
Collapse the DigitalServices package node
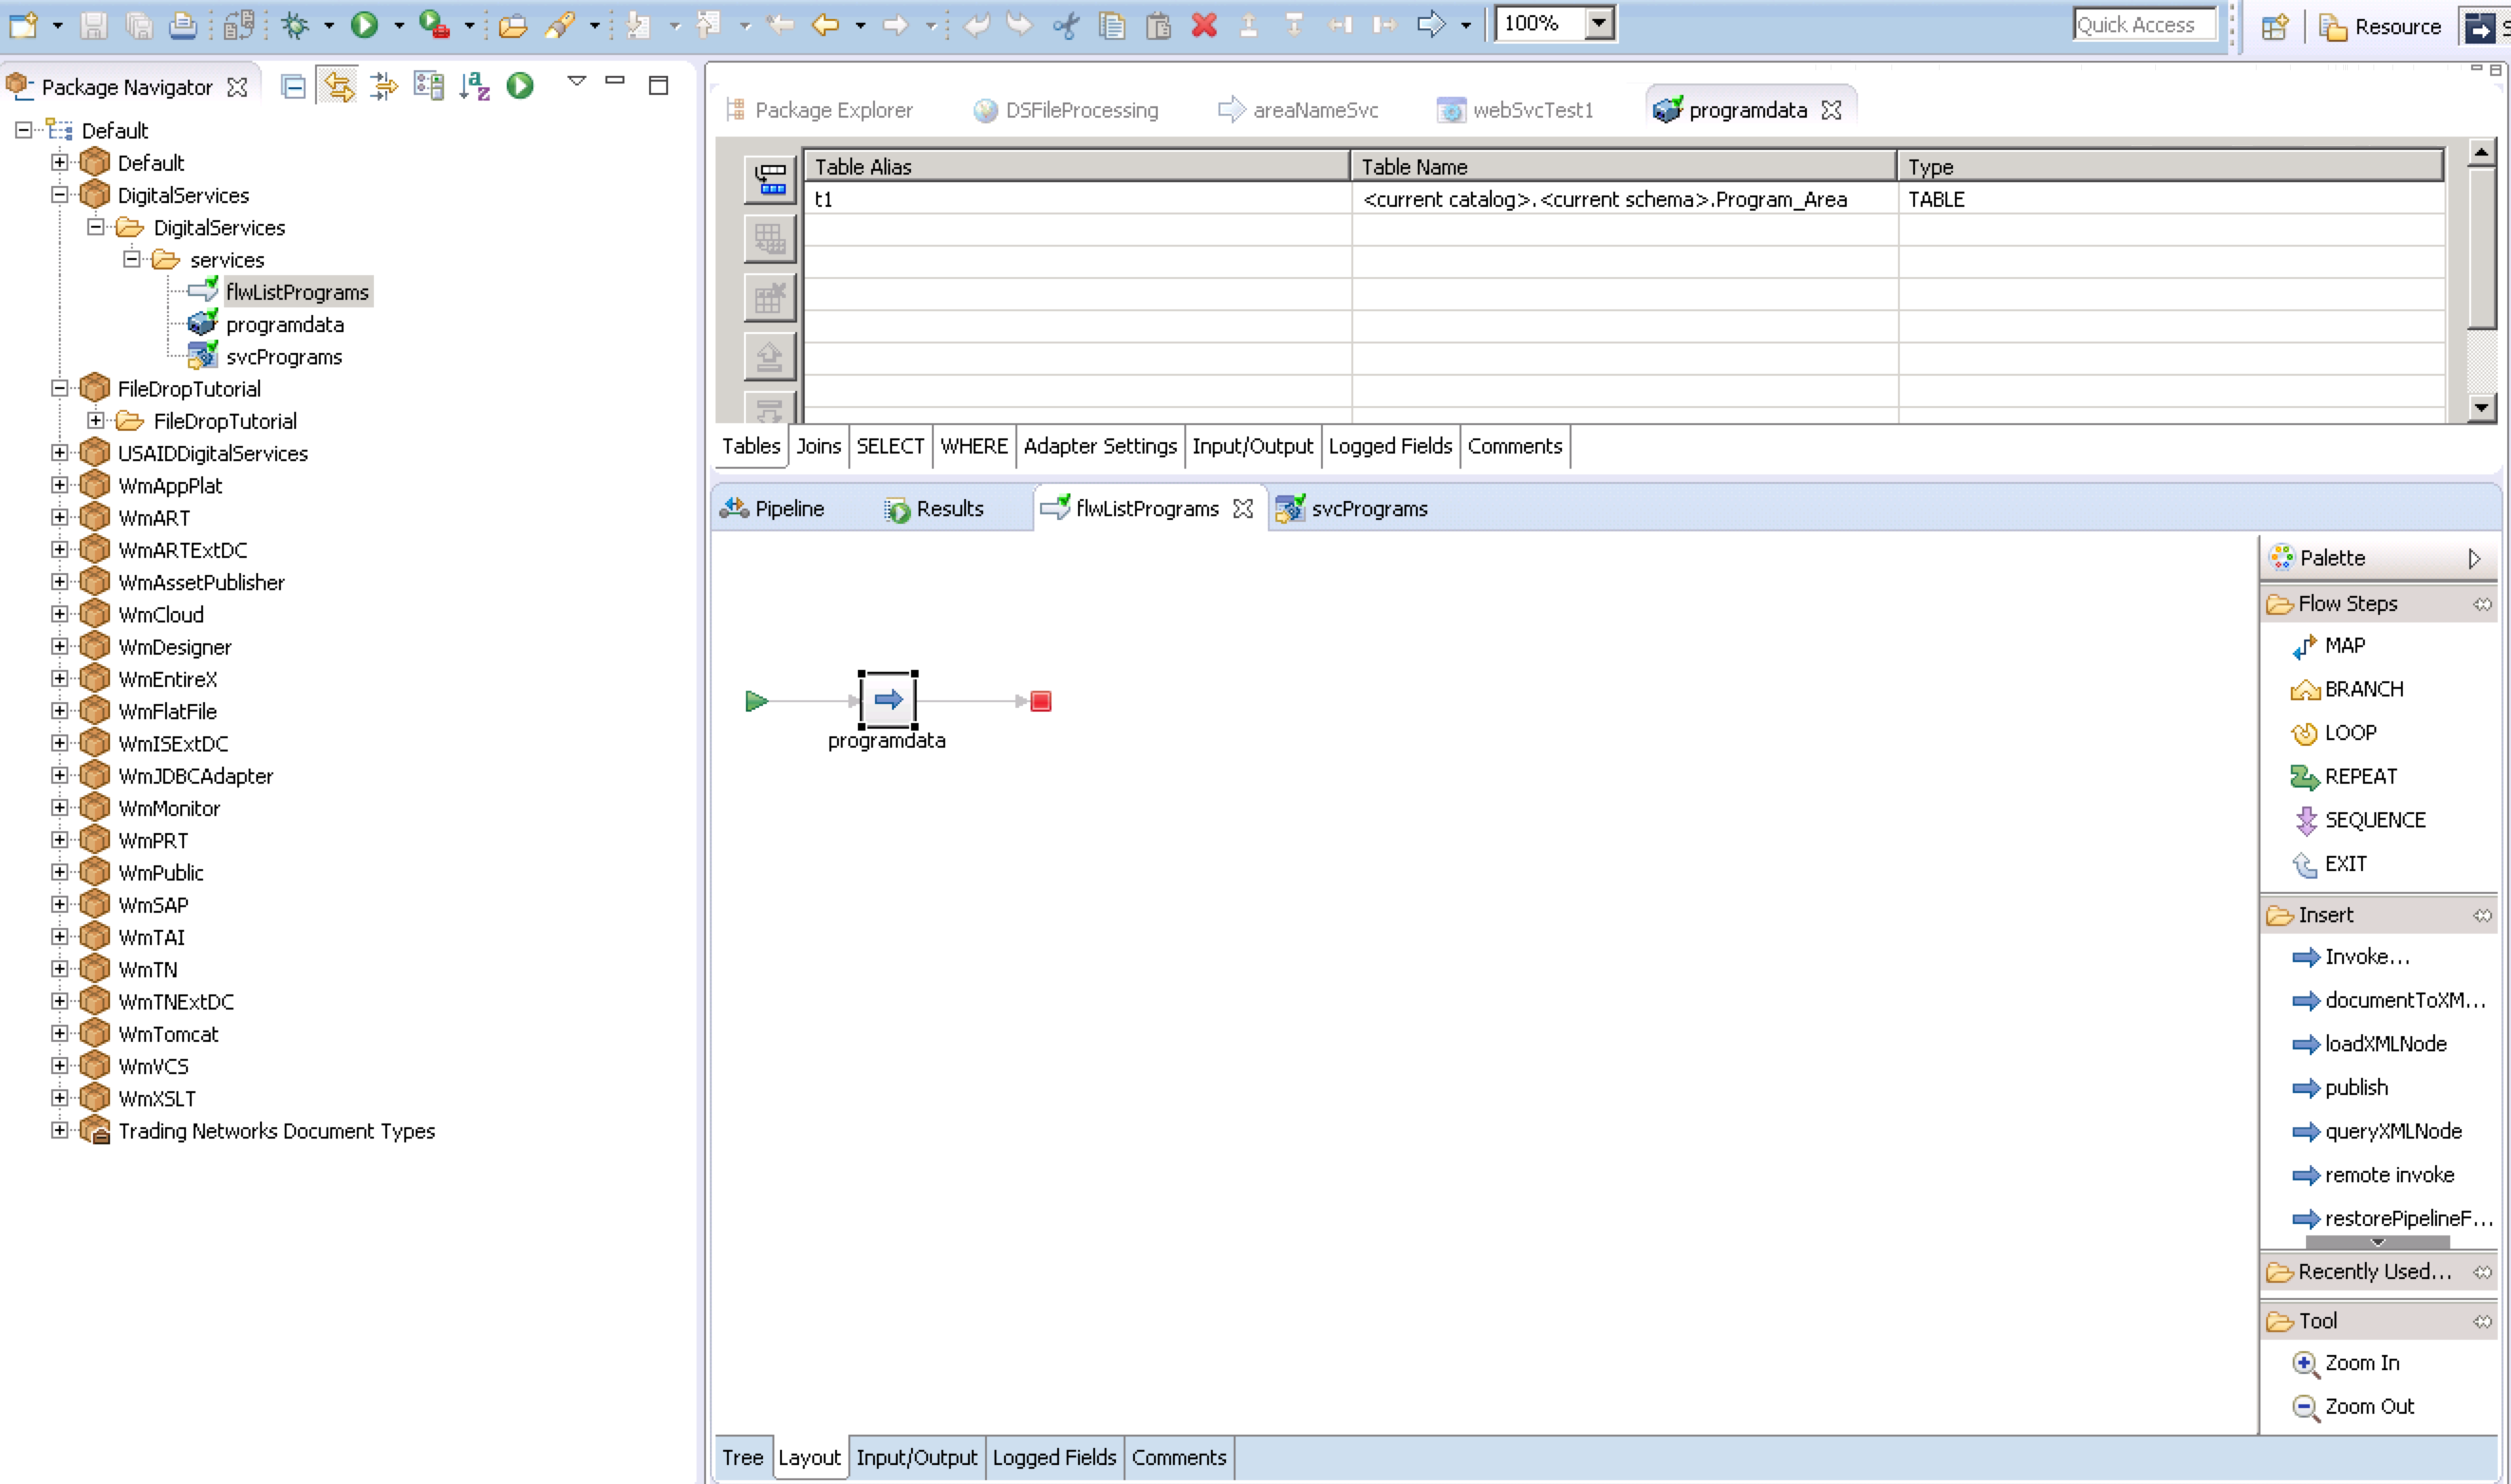pyautogui.click(x=60, y=195)
